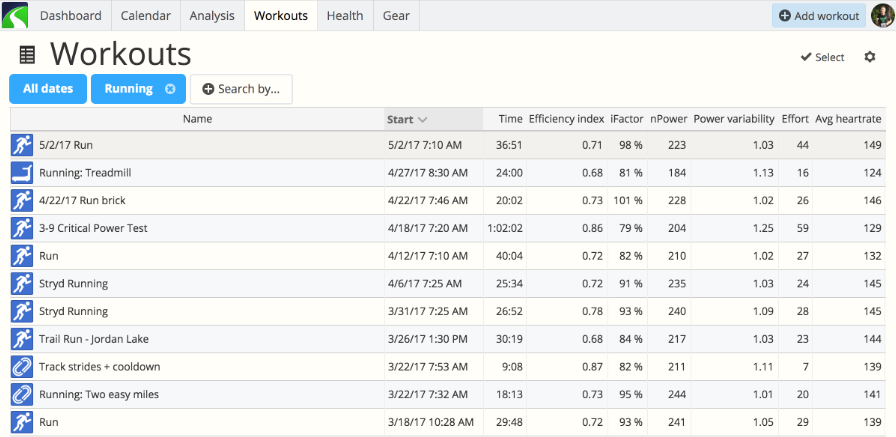This screenshot has height=437, width=896.
Task: Click the runner icon beside 5/2/17 Run
Action: click(22, 145)
